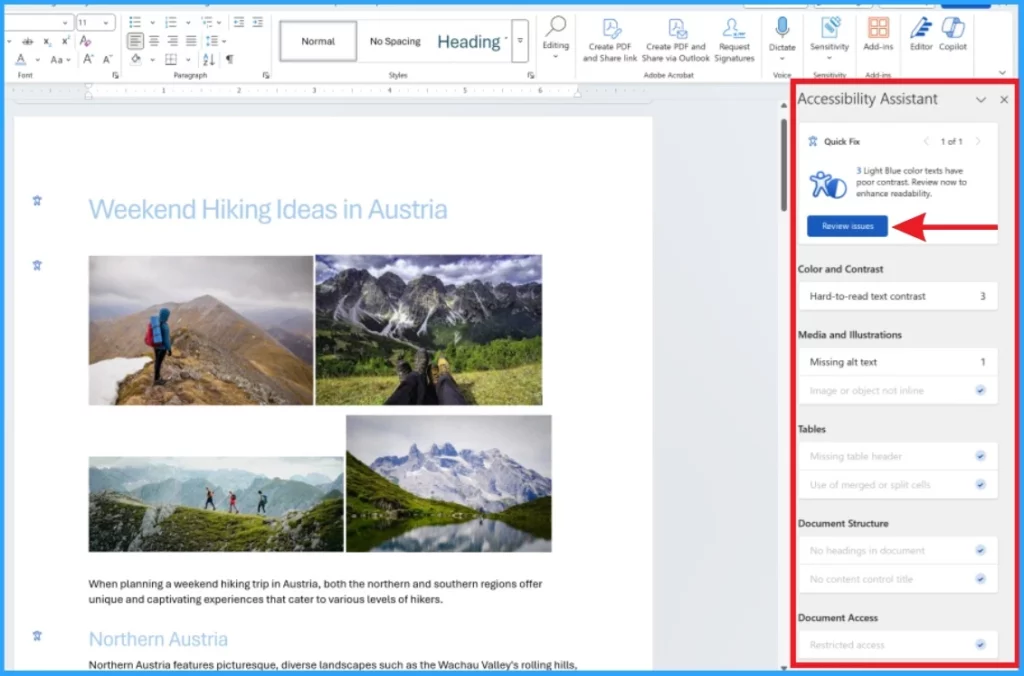Decrease the font size
This screenshot has height=676, width=1024.
coord(108,59)
